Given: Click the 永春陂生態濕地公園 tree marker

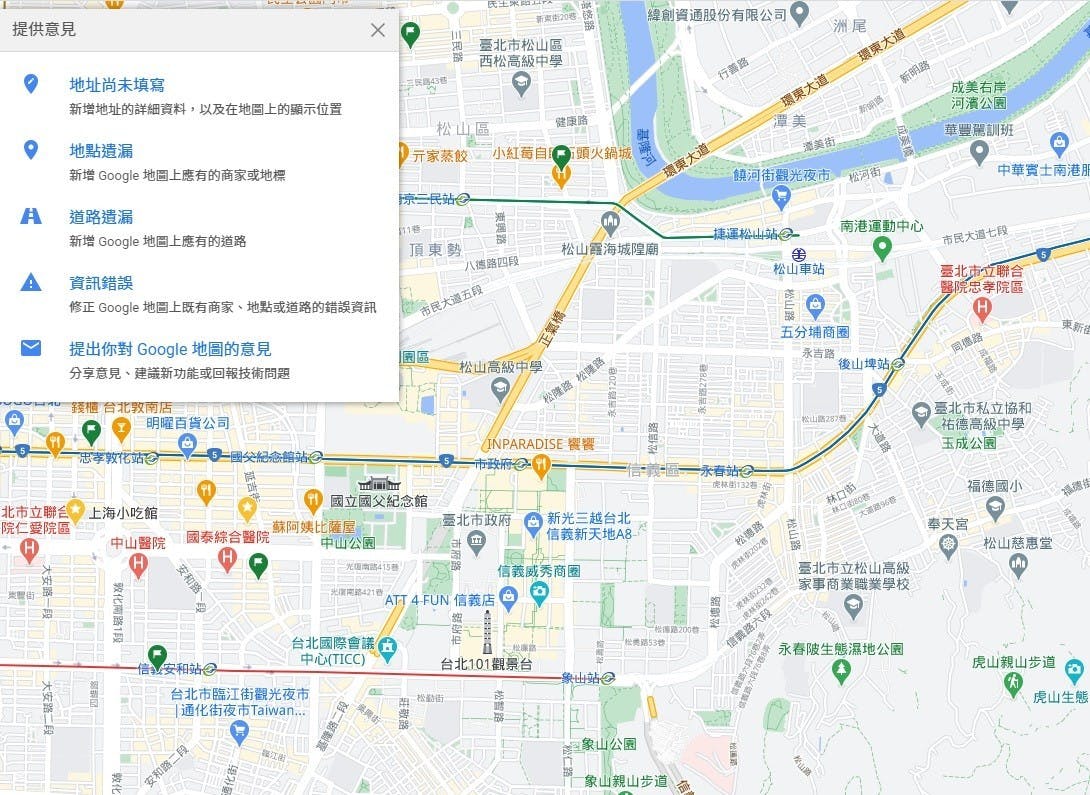Looking at the screenshot, I should tap(841, 670).
